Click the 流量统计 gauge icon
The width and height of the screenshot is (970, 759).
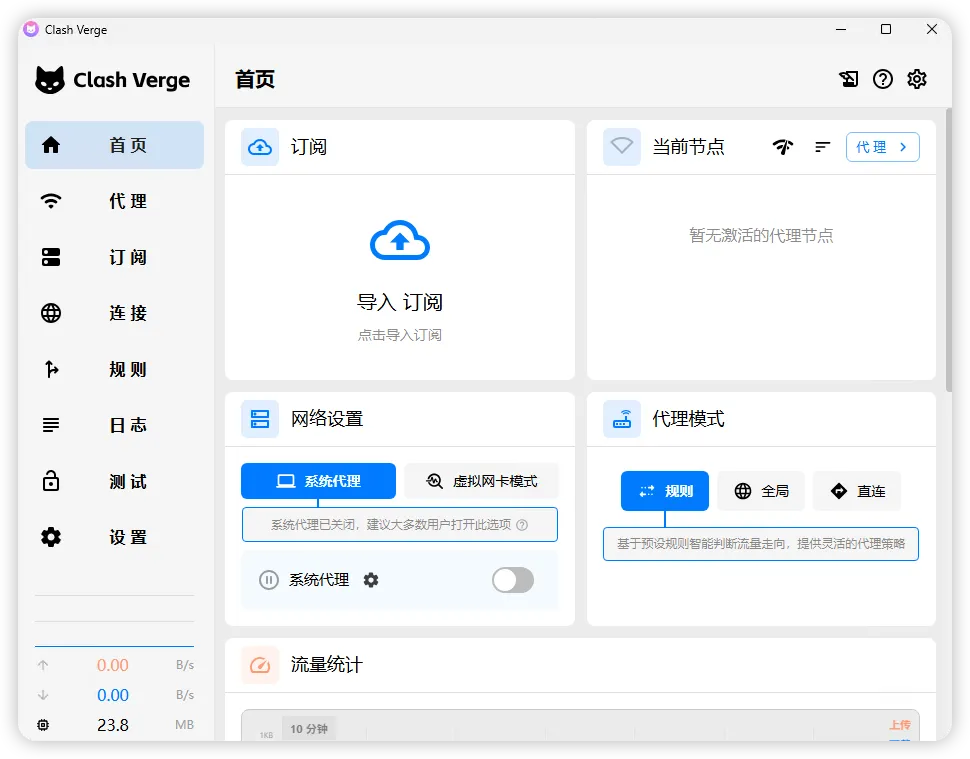coord(260,665)
